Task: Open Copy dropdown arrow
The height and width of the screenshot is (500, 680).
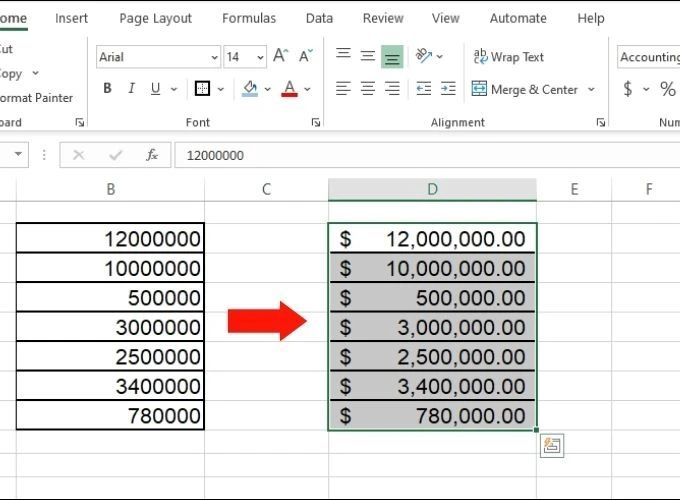Action: (x=36, y=73)
